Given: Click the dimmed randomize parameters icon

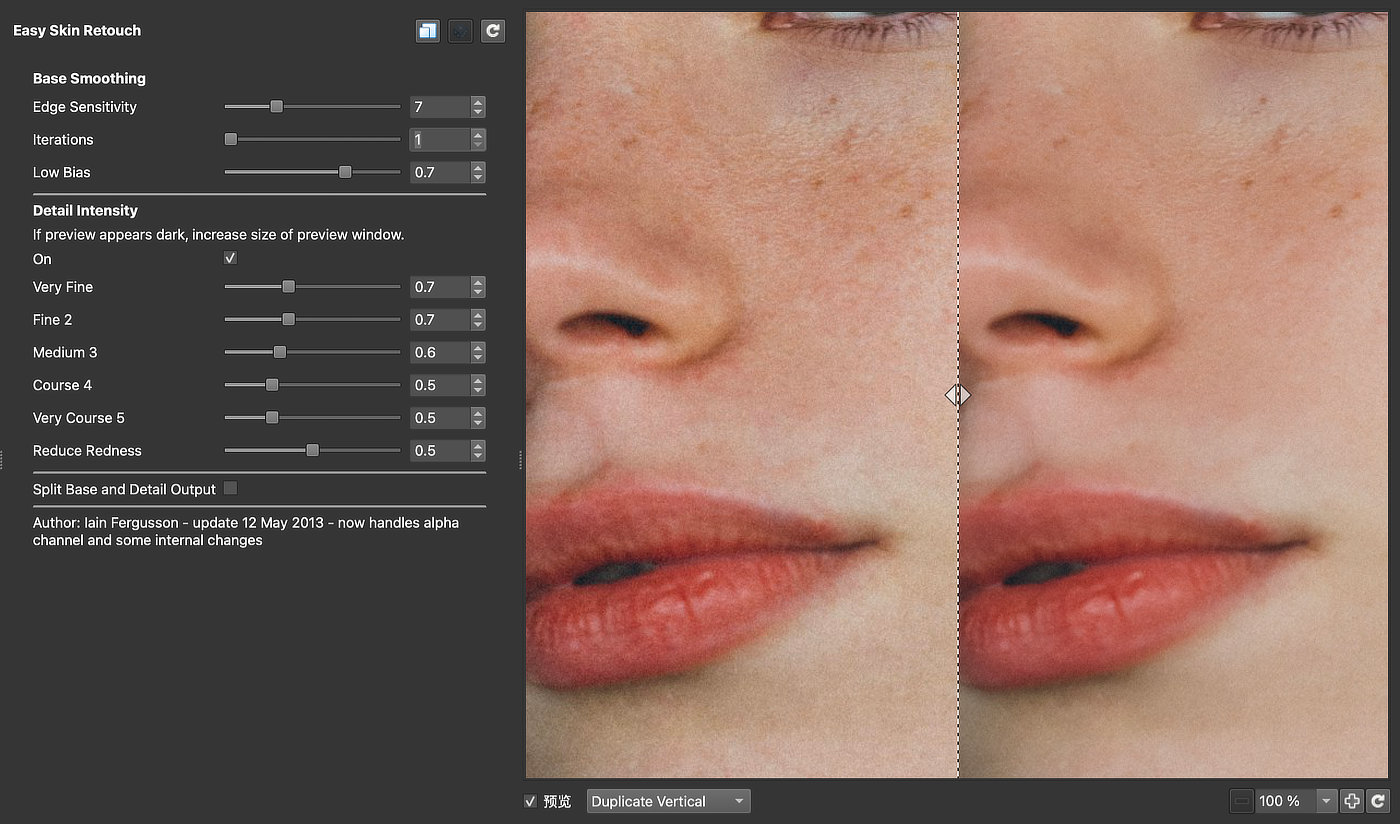Looking at the screenshot, I should pyautogui.click(x=460, y=31).
